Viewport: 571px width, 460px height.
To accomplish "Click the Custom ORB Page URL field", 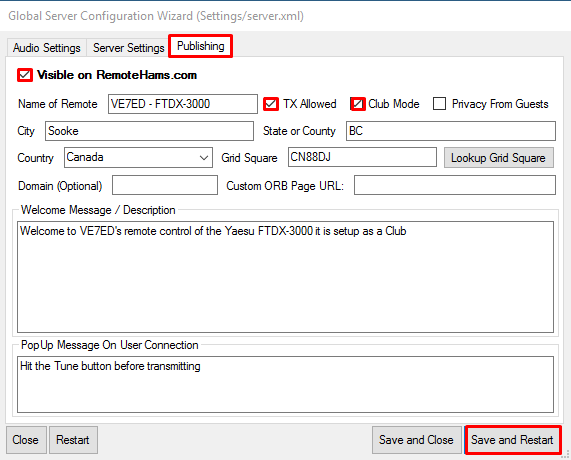I will (455, 185).
